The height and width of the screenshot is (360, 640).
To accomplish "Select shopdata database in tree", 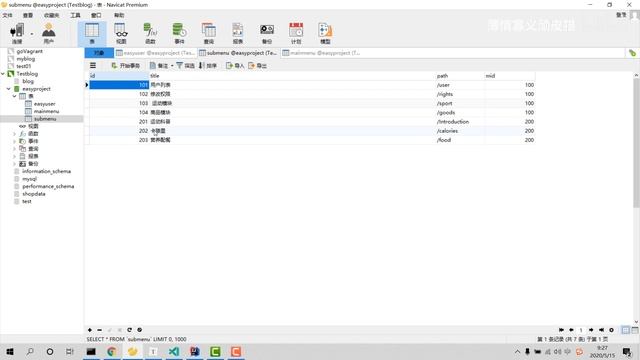I will (33, 194).
